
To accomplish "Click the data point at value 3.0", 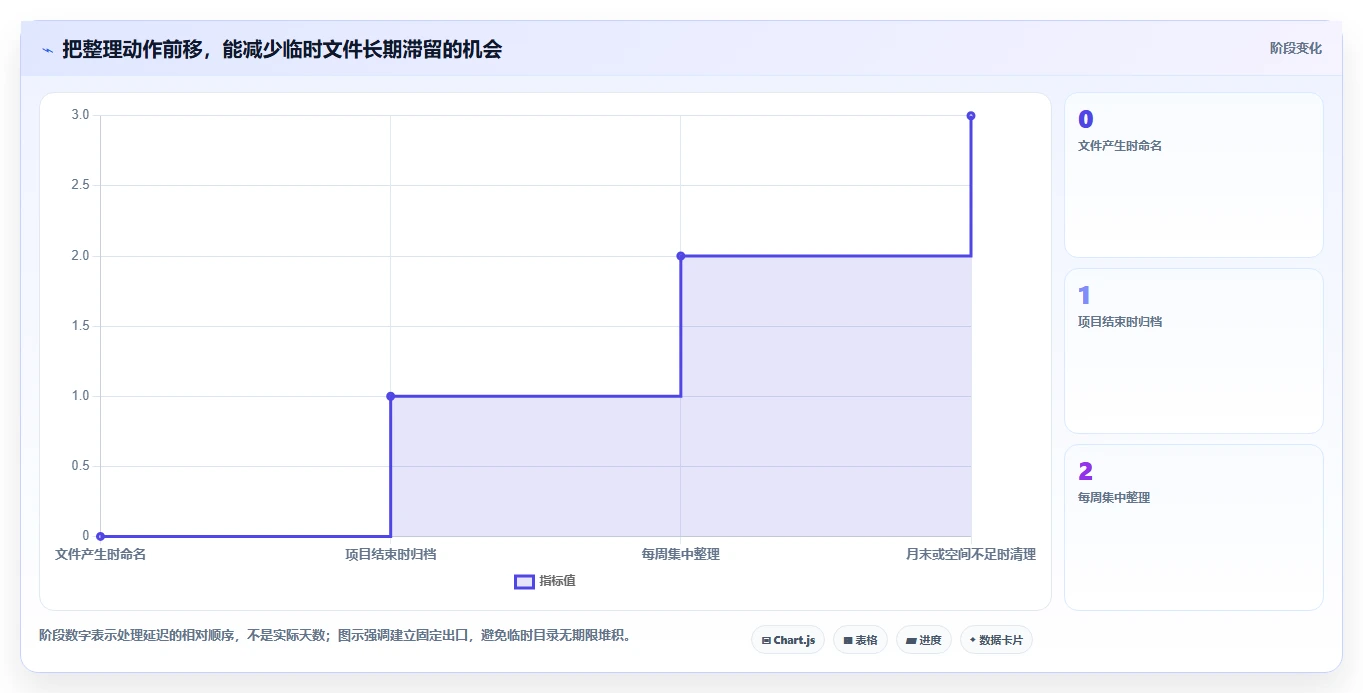I will [971, 115].
